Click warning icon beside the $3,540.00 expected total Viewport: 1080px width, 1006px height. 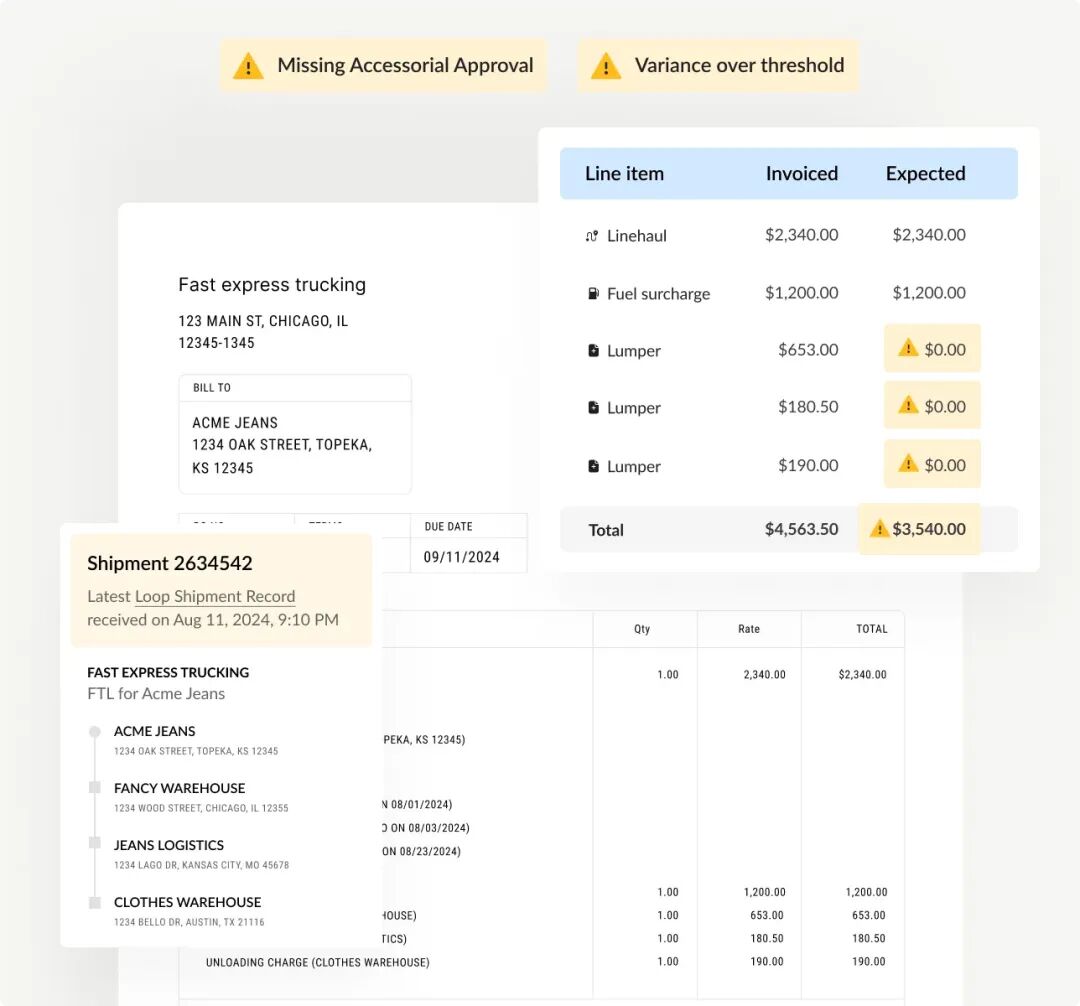pos(879,529)
